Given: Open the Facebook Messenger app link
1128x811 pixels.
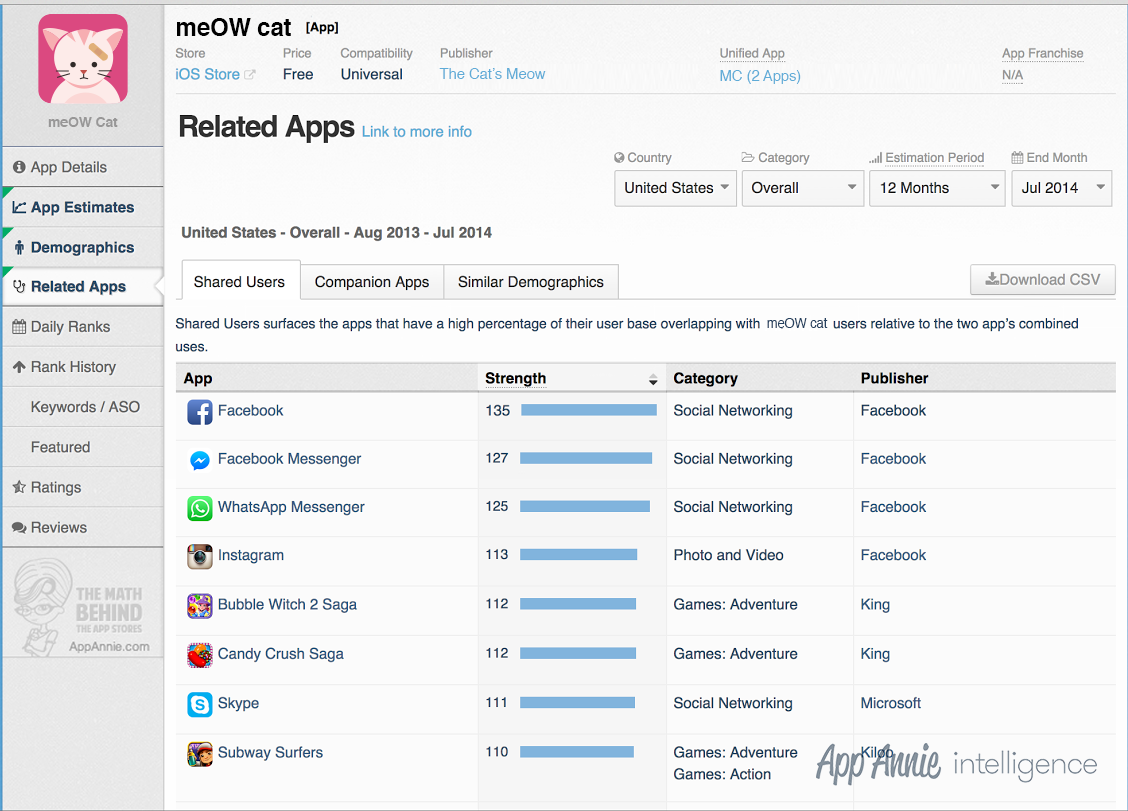Looking at the screenshot, I should [289, 458].
